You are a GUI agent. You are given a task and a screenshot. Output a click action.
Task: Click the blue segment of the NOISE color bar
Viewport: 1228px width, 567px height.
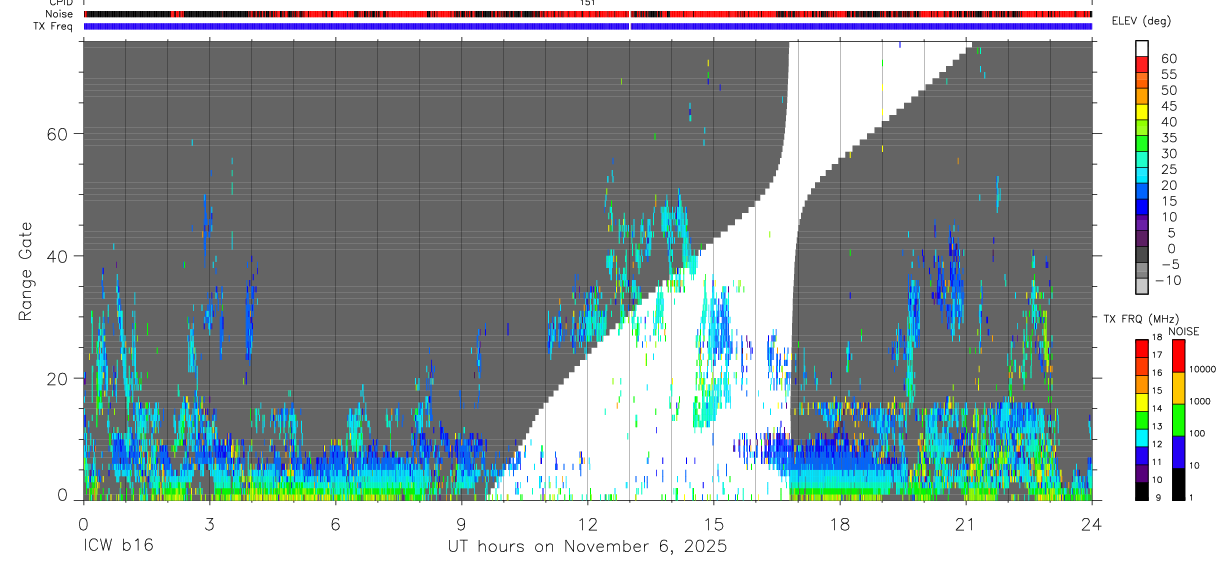click(1178, 452)
